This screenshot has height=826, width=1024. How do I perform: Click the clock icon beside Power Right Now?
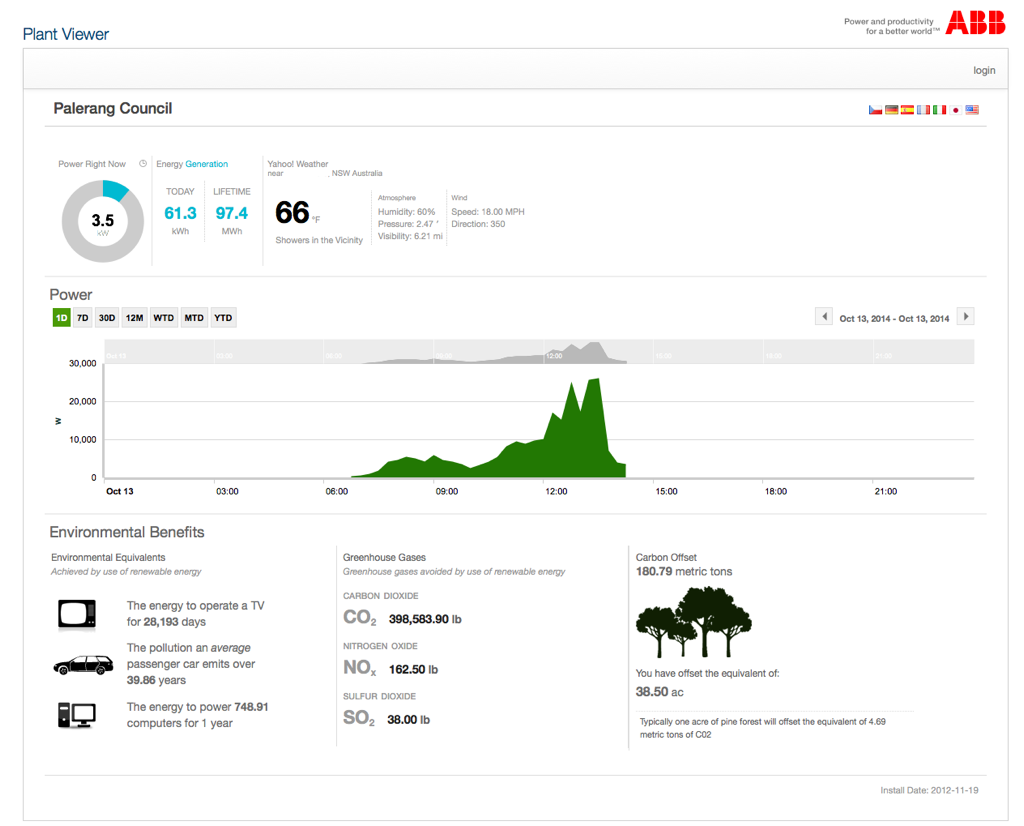143,164
